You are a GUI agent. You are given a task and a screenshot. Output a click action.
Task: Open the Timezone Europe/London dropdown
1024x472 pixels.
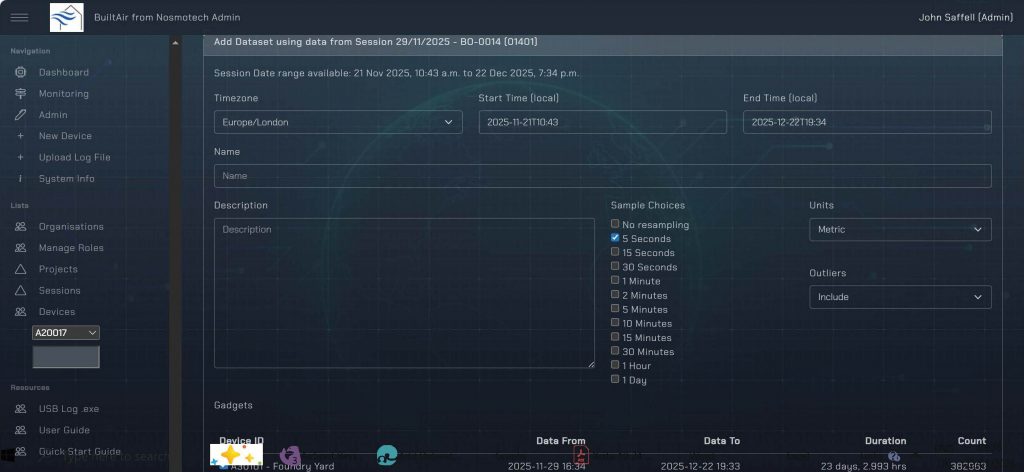point(338,122)
